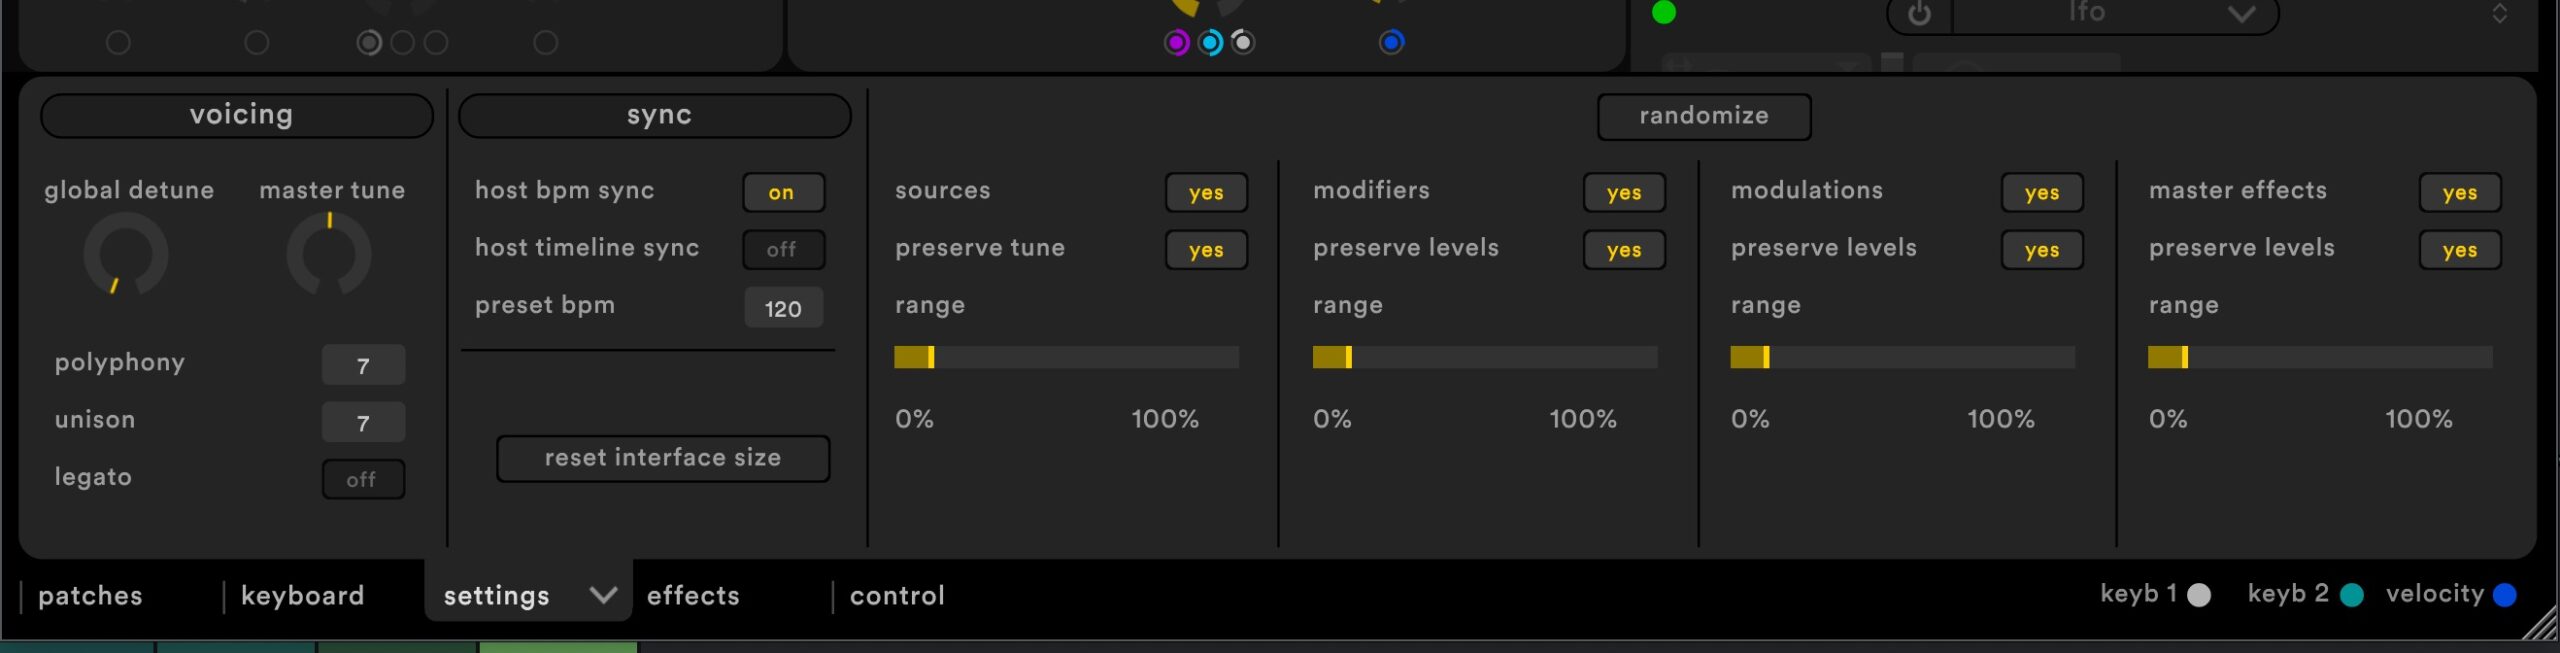The image size is (2560, 653).
Task: Click the sources range slider
Action: point(1066,357)
